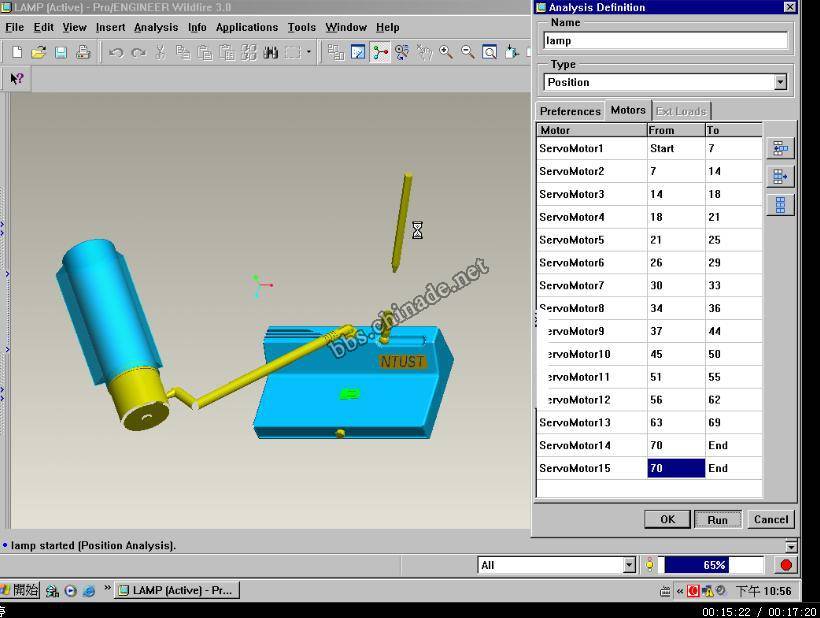Click the add new motor row icon
The image size is (820, 618).
pos(780,148)
